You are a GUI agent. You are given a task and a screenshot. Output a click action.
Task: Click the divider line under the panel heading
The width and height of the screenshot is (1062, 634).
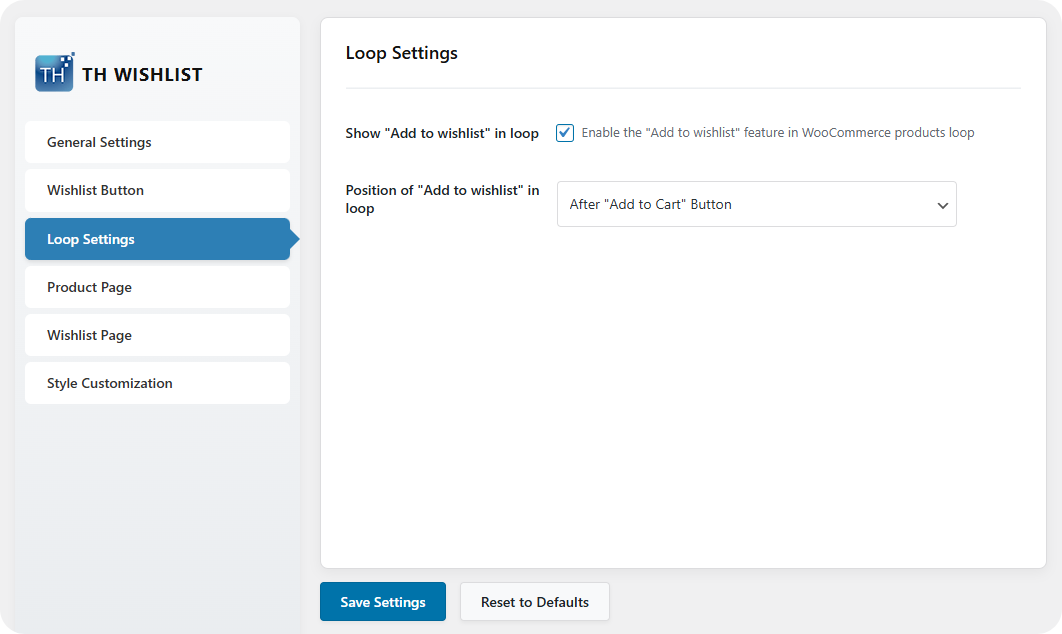tap(682, 89)
